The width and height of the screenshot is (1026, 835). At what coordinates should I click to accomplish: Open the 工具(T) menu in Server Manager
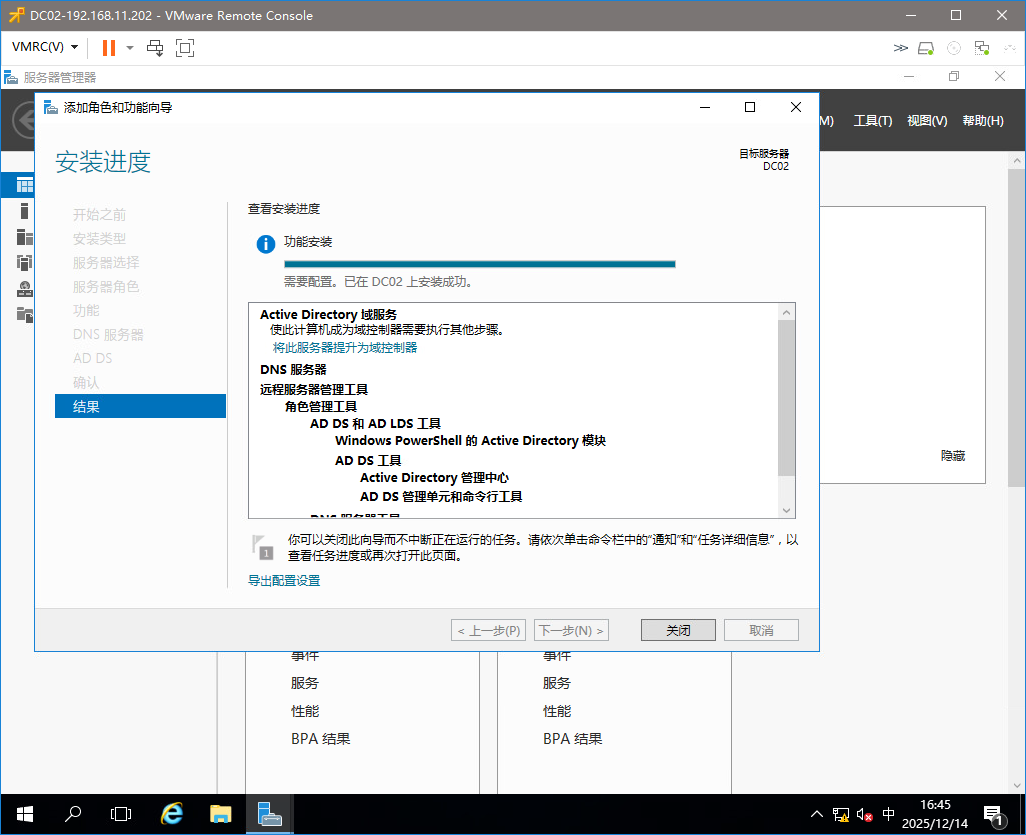[872, 121]
